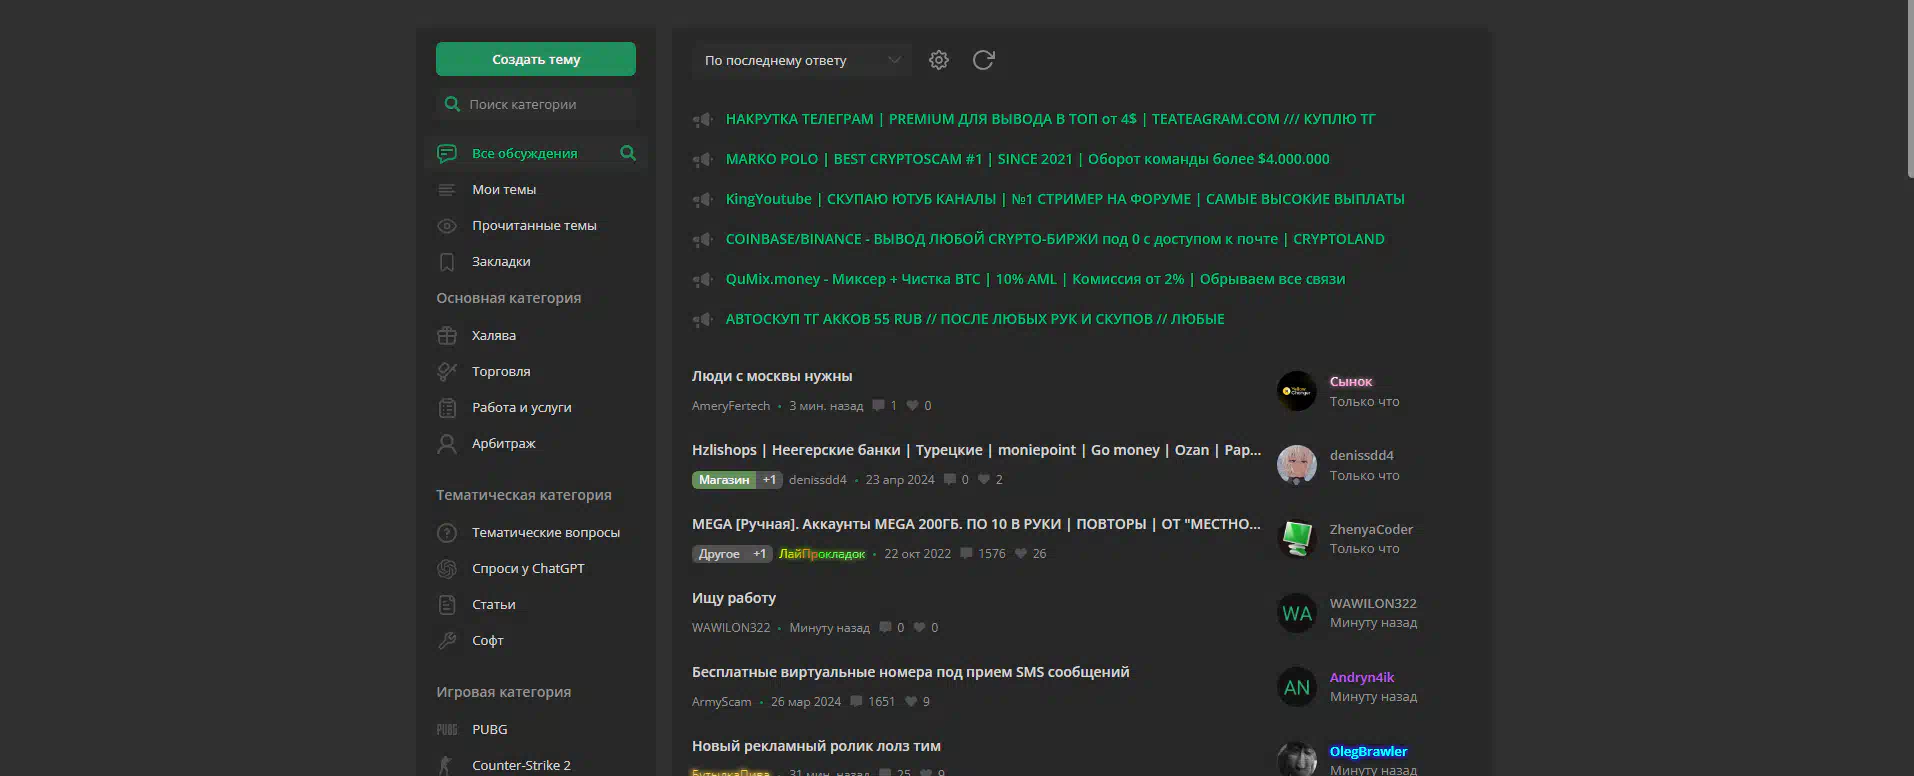Click the document icon next to Статьи

447,605
